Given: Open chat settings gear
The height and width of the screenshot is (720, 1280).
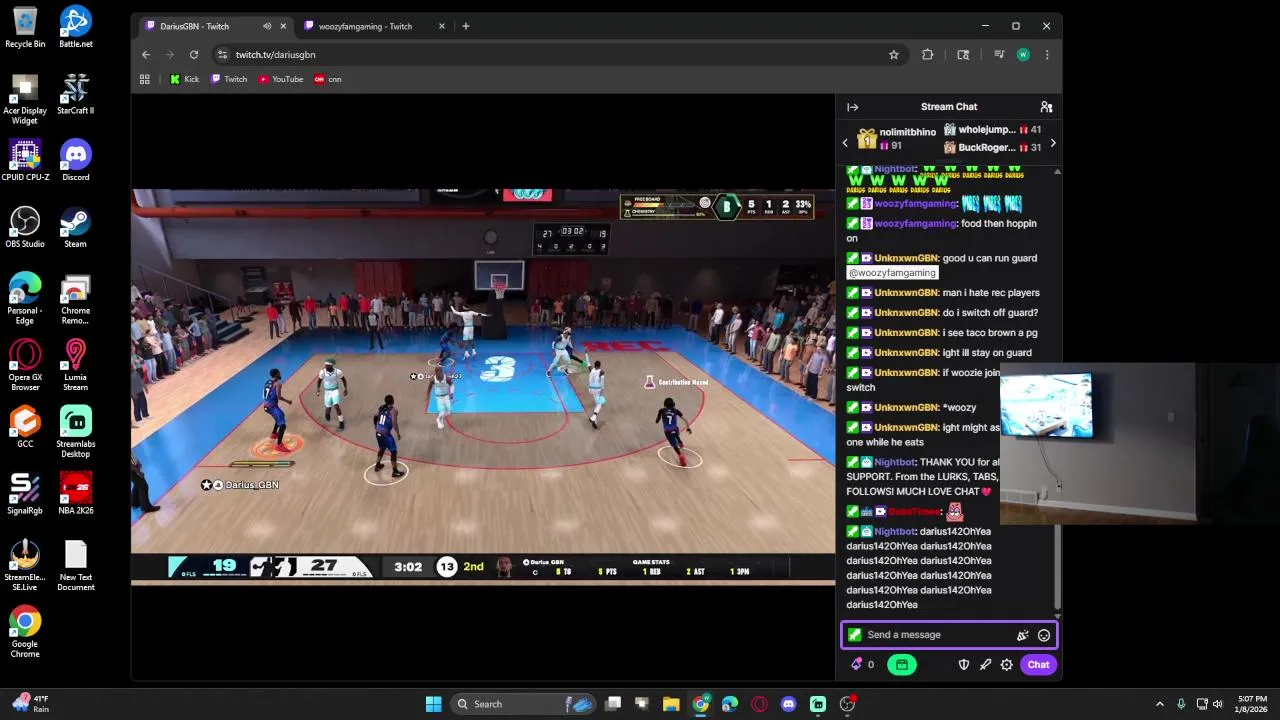Looking at the screenshot, I should pyautogui.click(x=1006, y=665).
